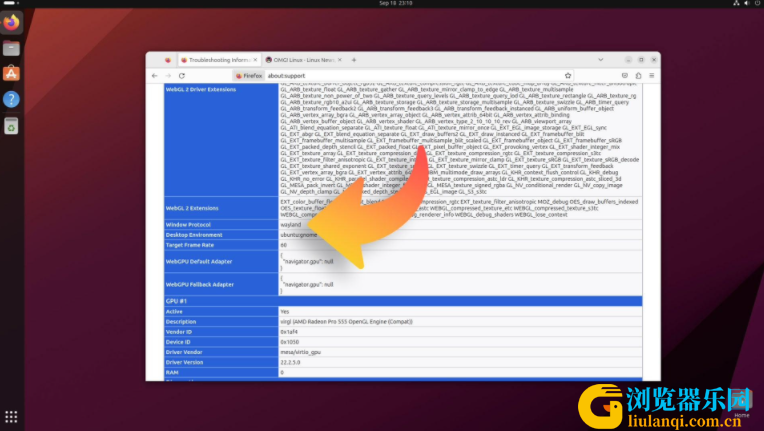764x431 pixels.
Task: Open the Help icon in the dock
Action: (x=11, y=99)
